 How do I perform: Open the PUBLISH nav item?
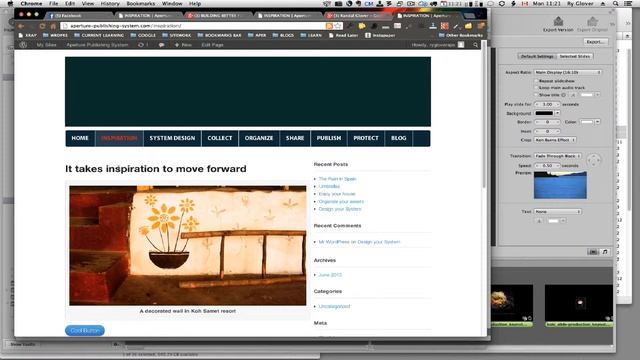point(329,138)
